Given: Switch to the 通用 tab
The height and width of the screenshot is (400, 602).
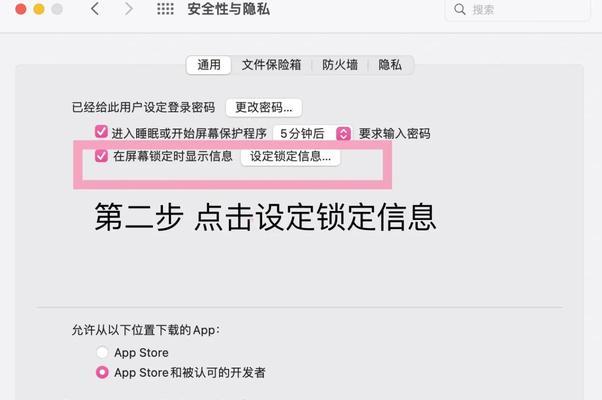Looking at the screenshot, I should [x=209, y=65].
